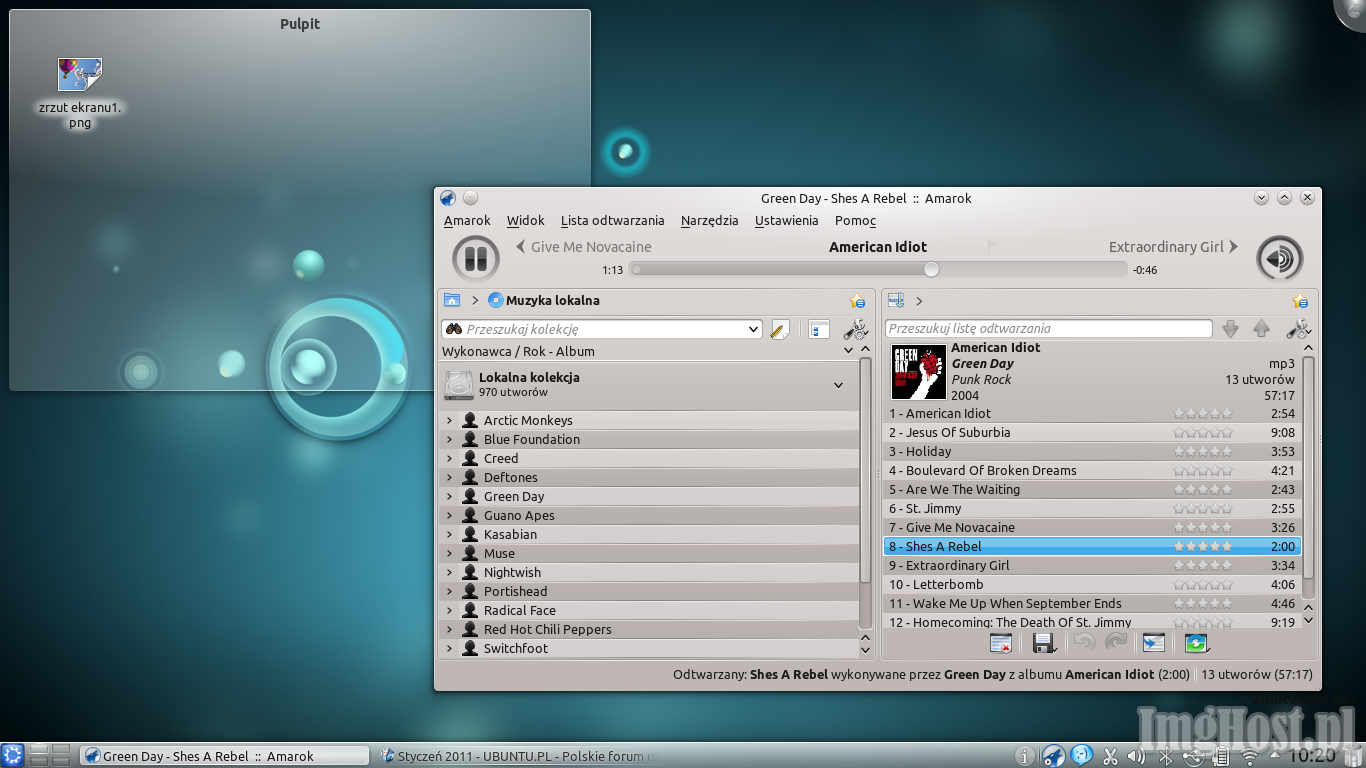Open playlist search options wrench icon
Image resolution: width=1366 pixels, height=768 pixels.
pyautogui.click(x=1298, y=328)
